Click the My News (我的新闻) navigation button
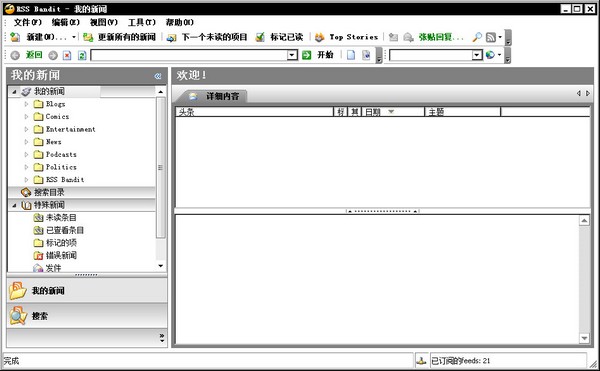Screen dimensions: 600x371 (87, 291)
